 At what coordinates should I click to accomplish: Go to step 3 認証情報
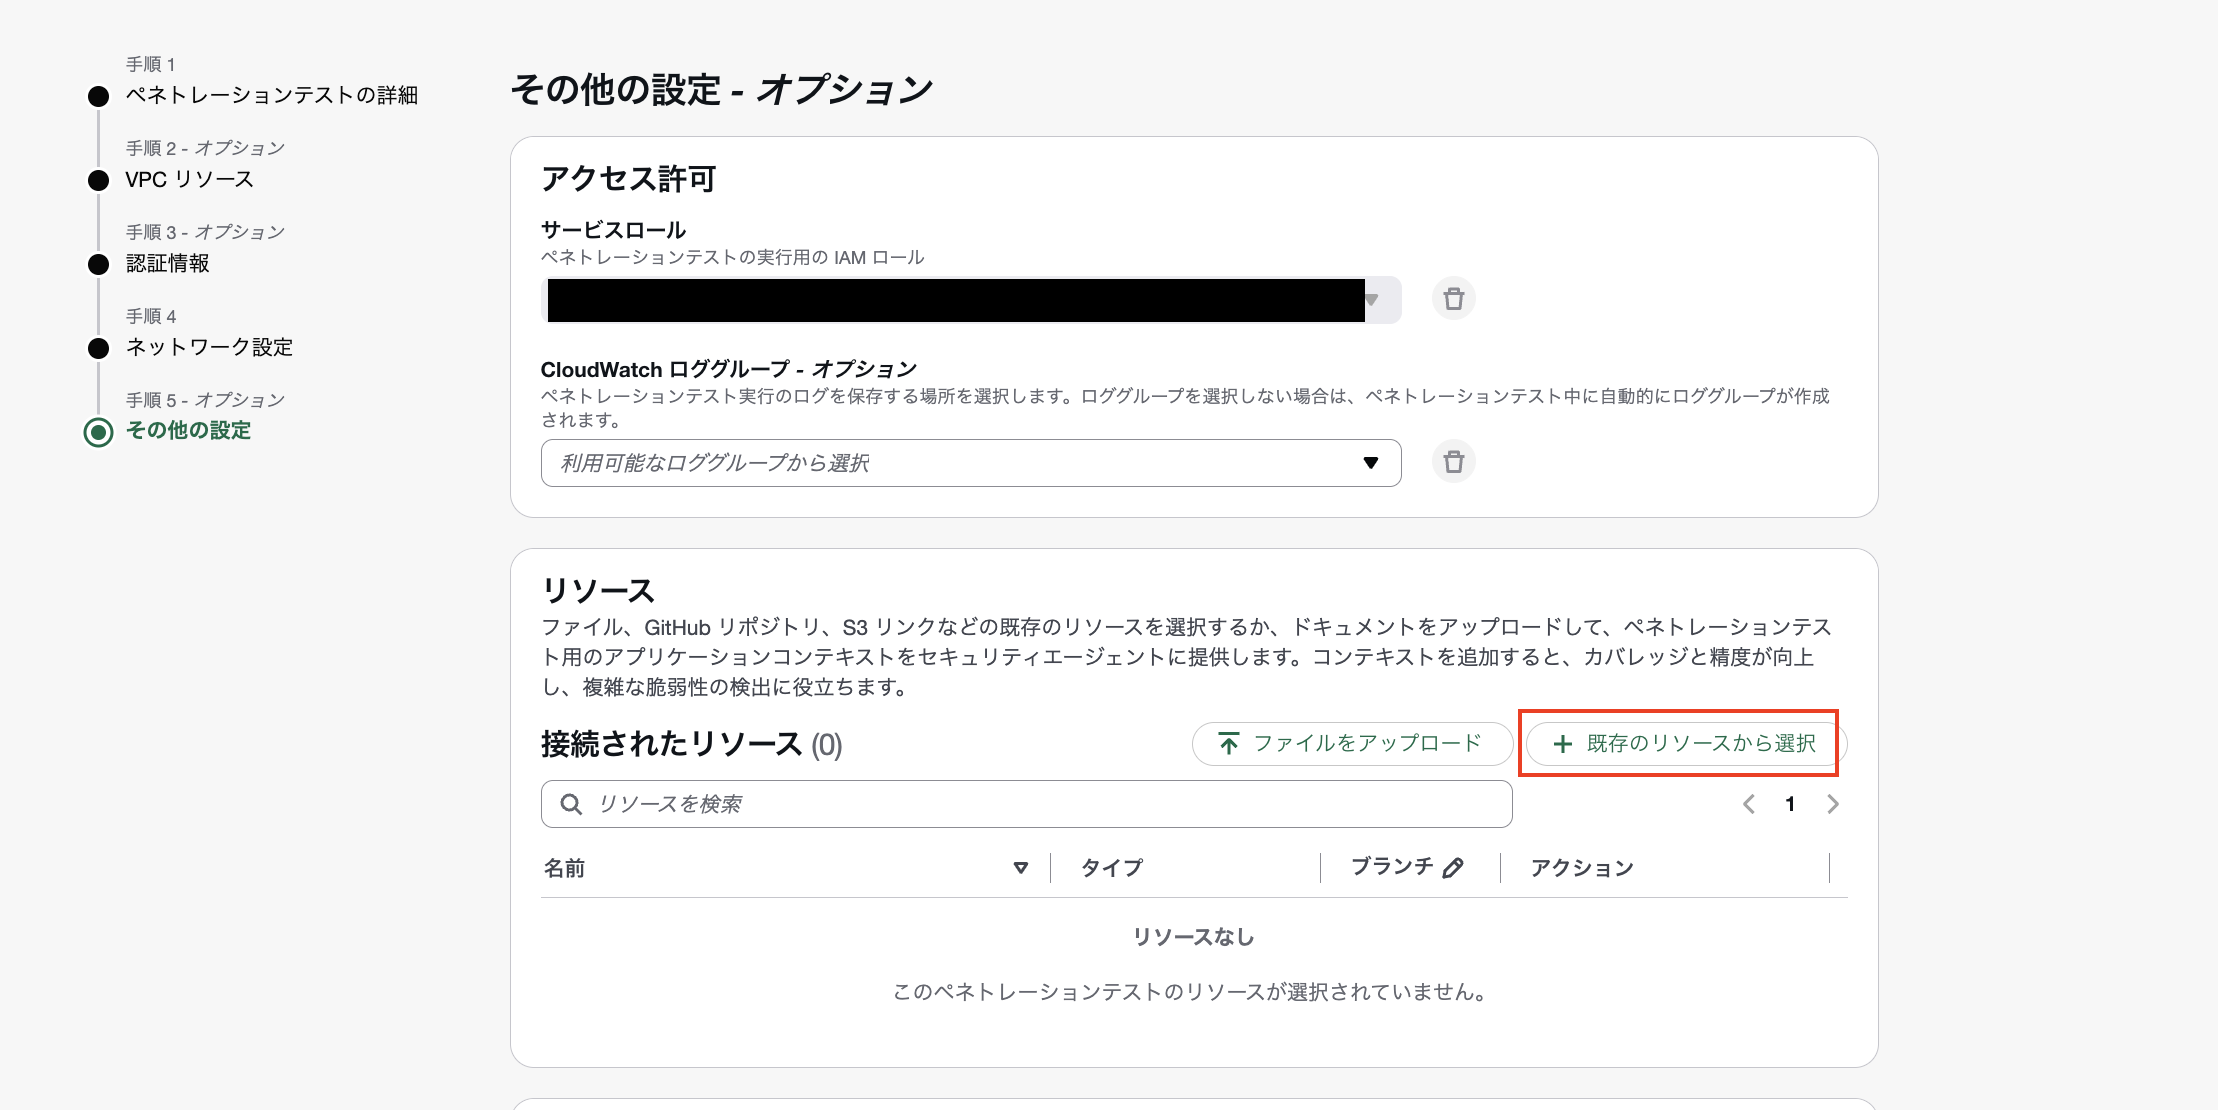(167, 263)
